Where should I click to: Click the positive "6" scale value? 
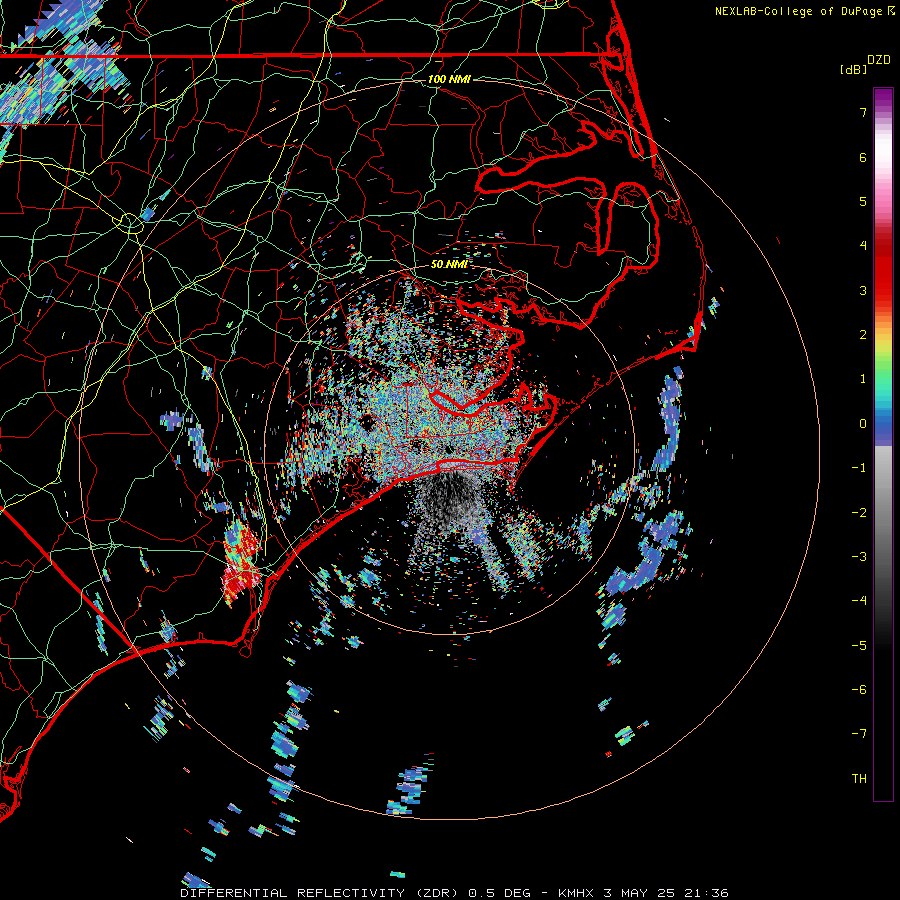[863, 157]
